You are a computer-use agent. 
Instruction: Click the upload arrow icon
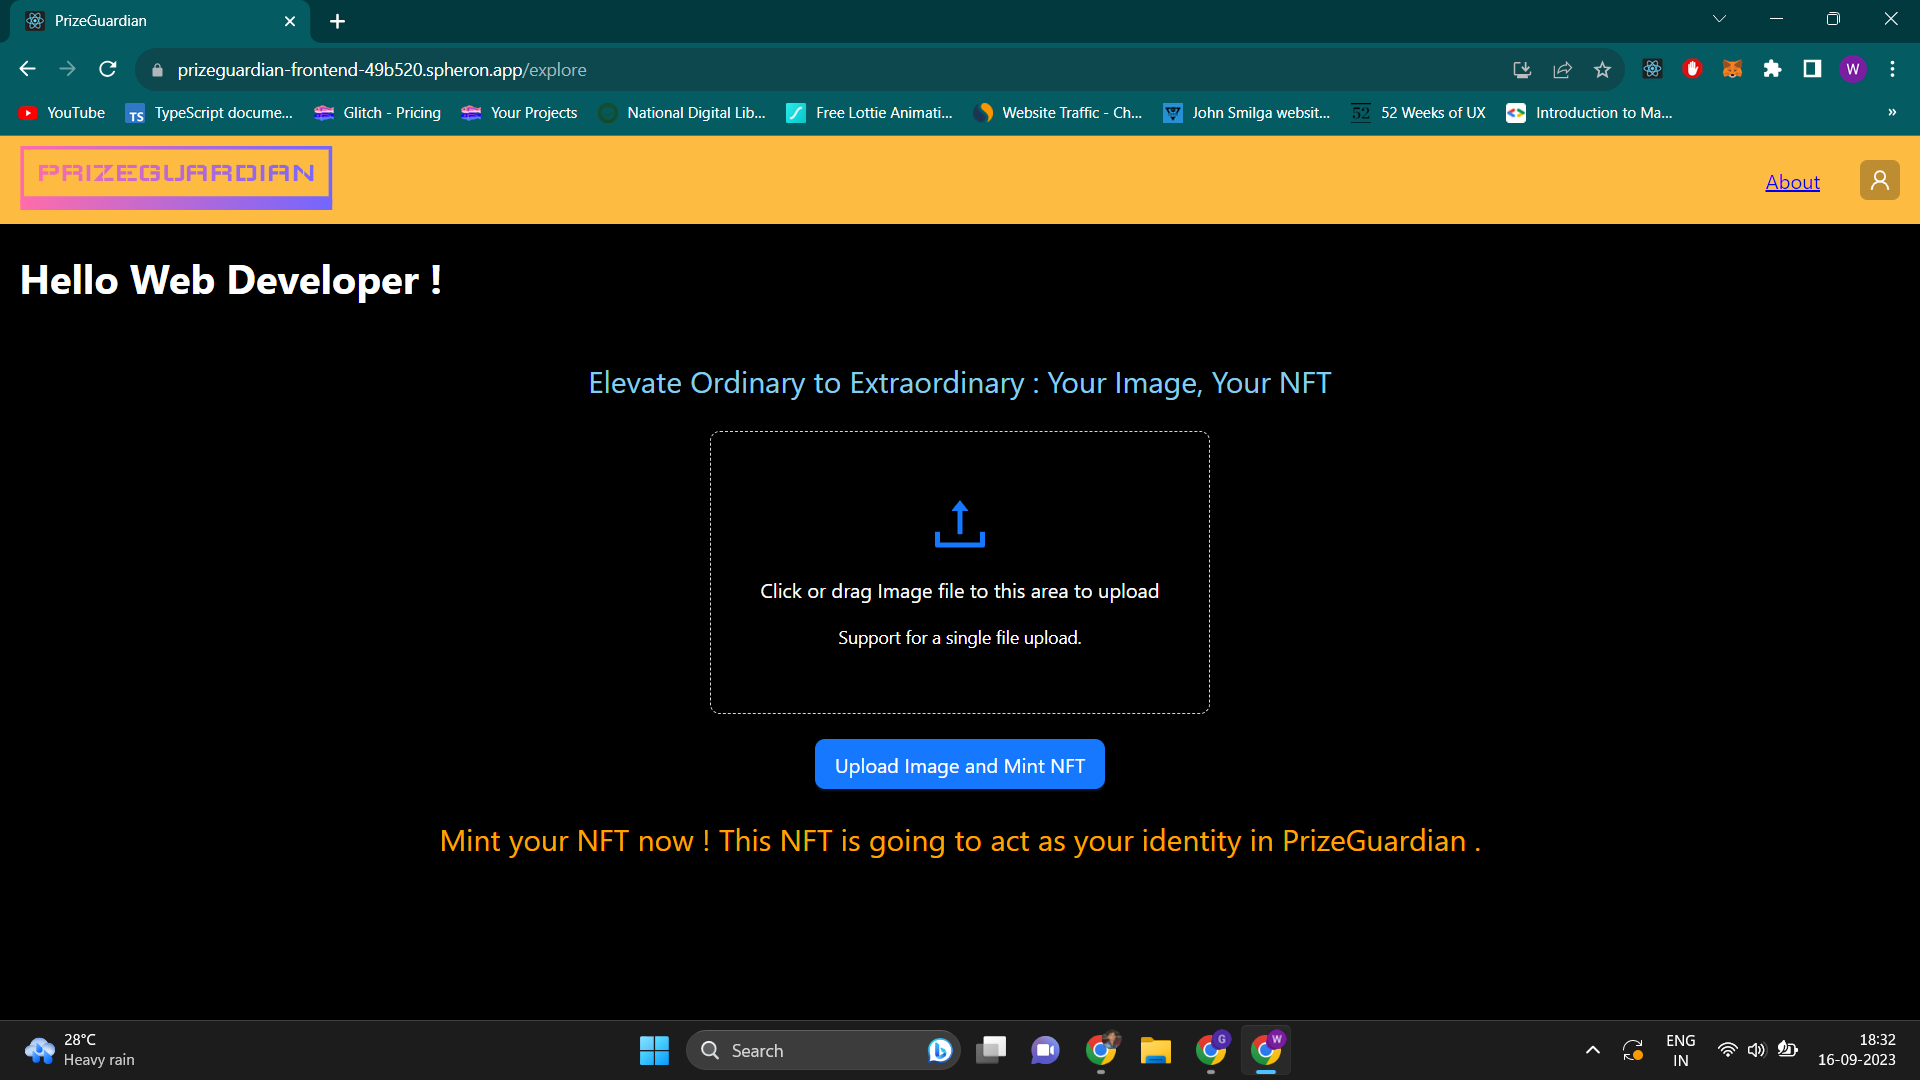tap(959, 523)
